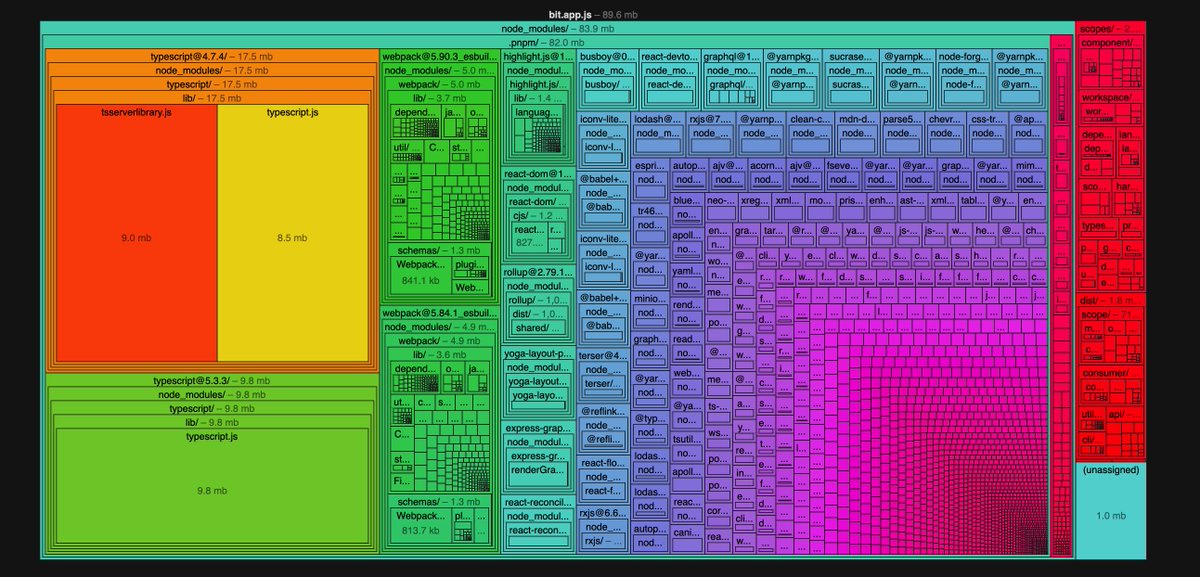This screenshot has height=577, width=1200.
Task: Select the webpack@5.84.1_esbuild package header
Action: 439,313
